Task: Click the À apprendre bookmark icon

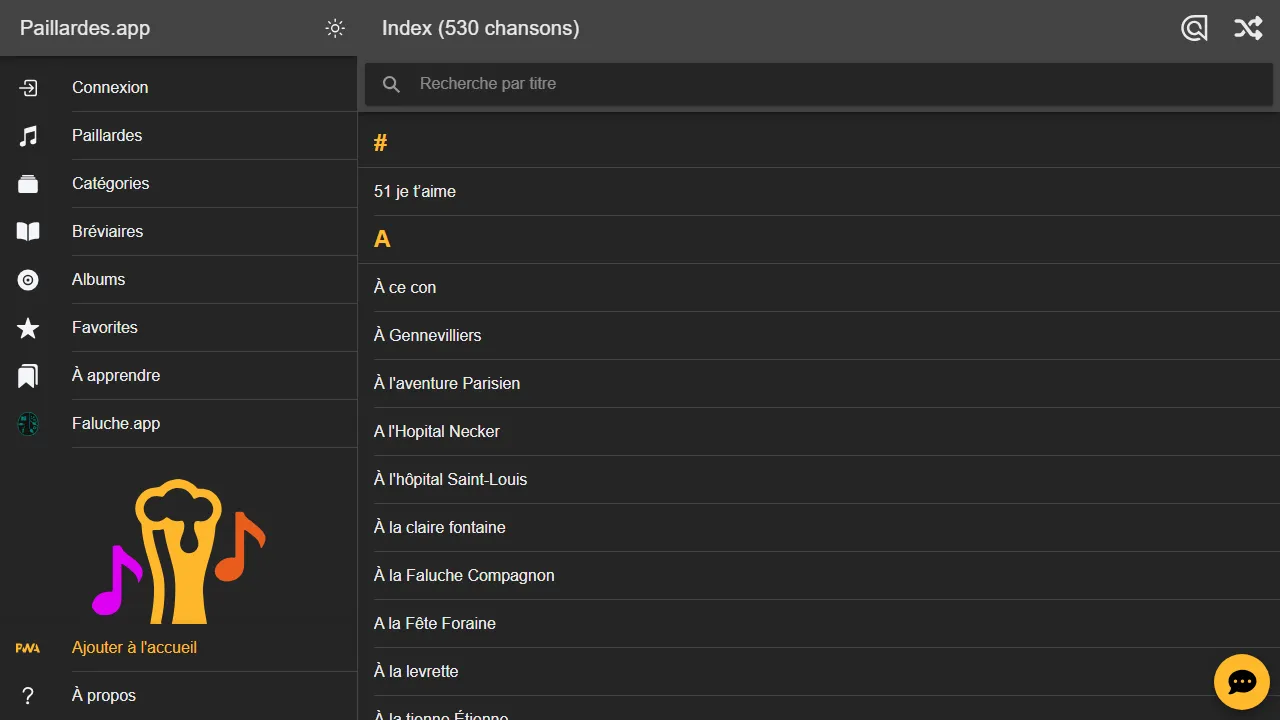Action: tap(28, 376)
